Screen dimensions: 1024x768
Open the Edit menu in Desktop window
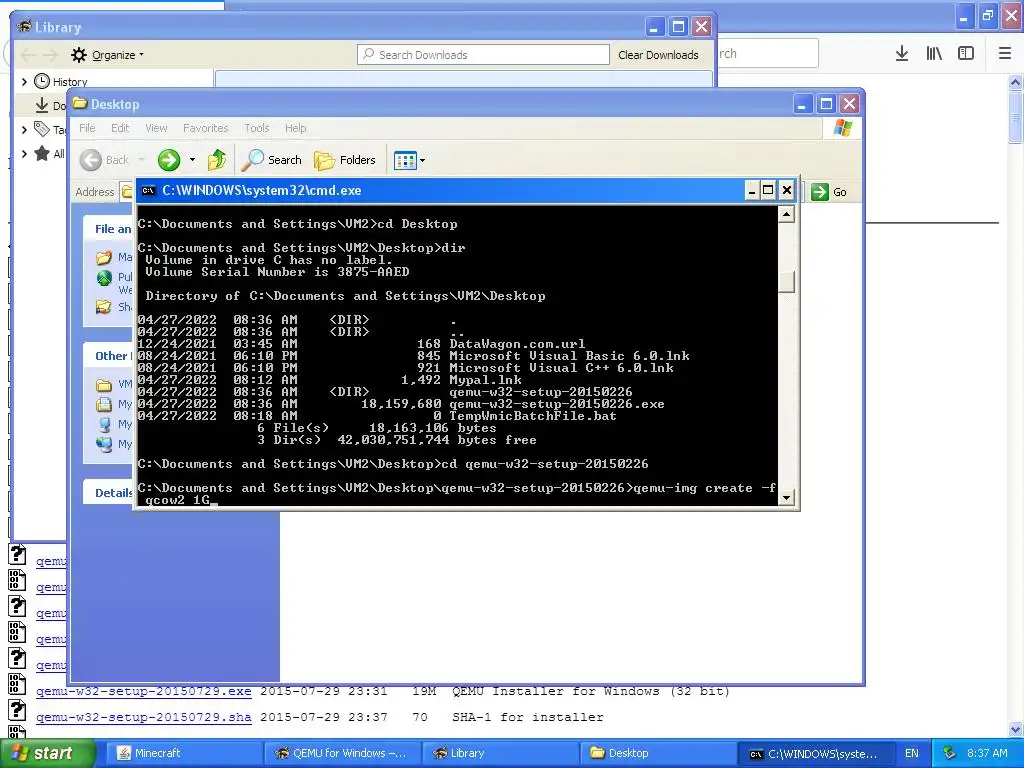click(x=120, y=128)
